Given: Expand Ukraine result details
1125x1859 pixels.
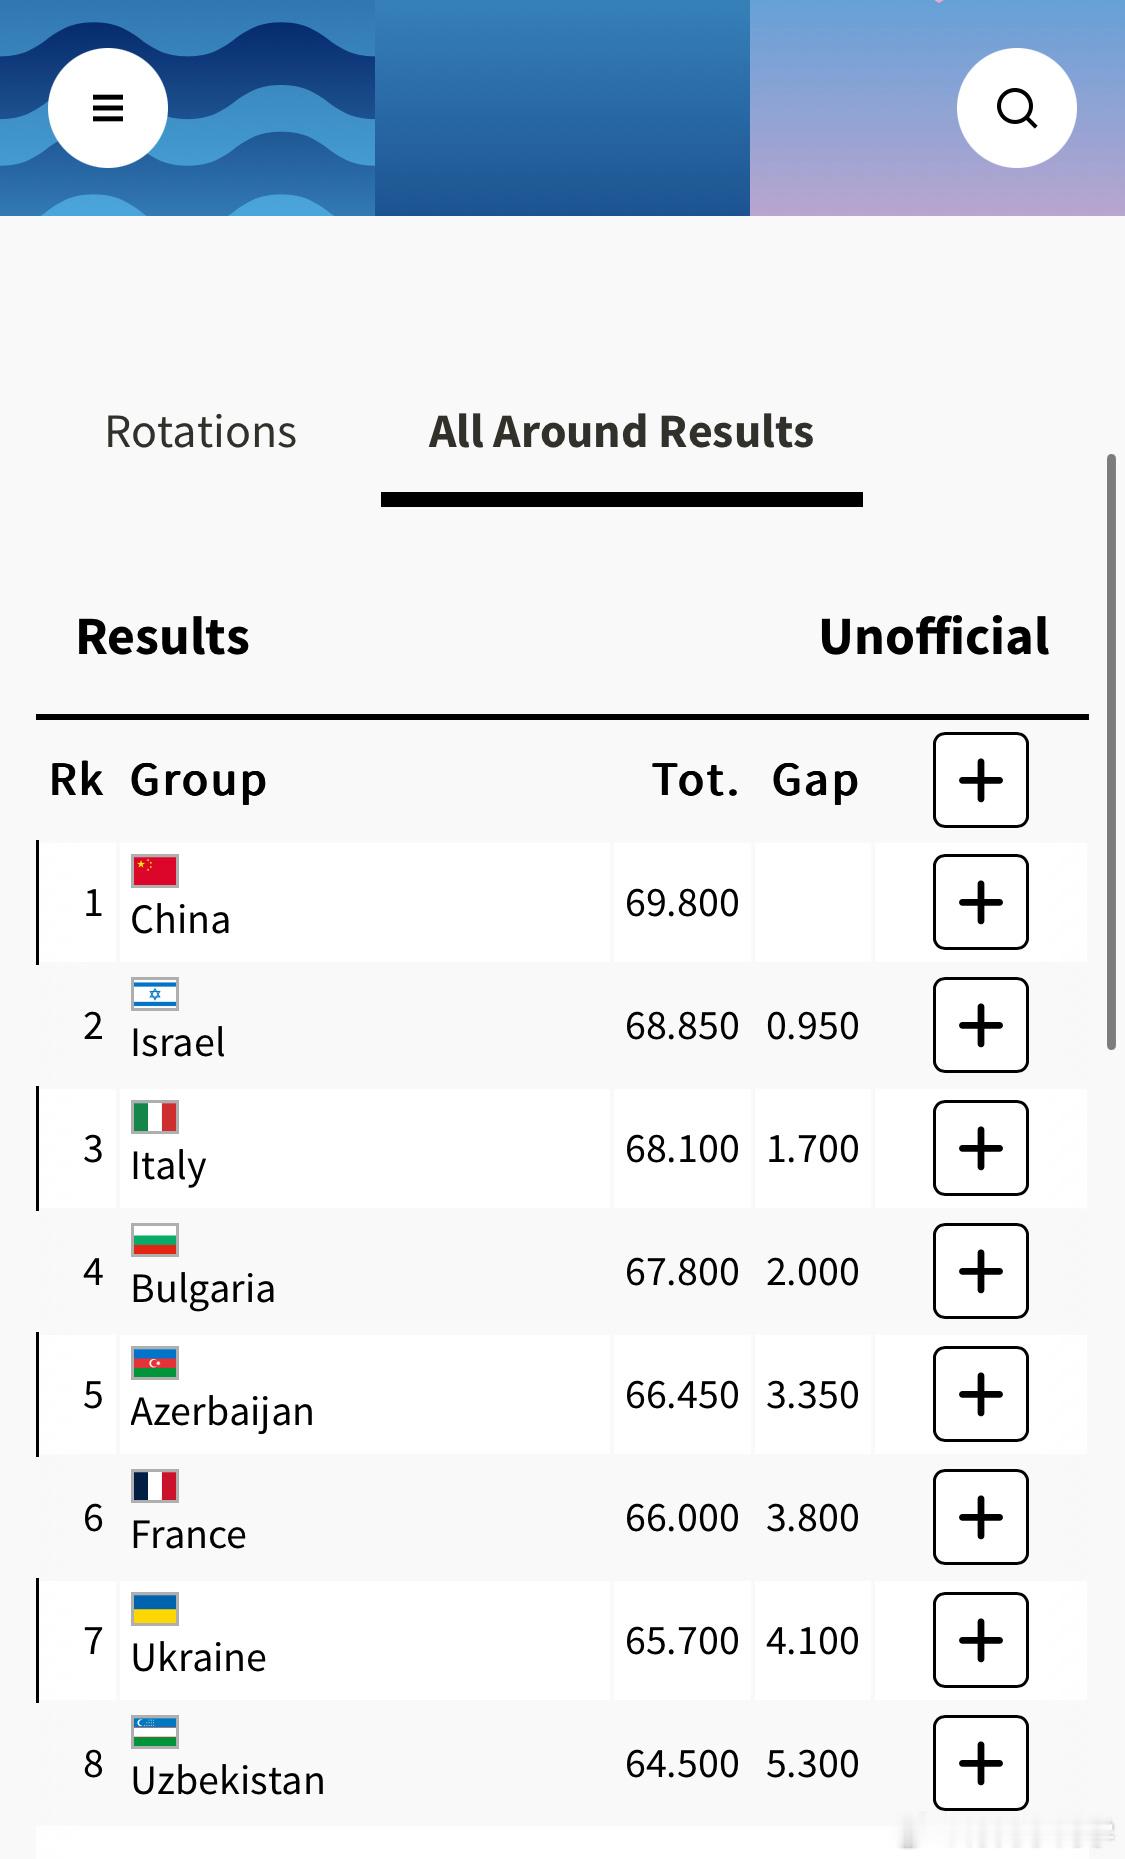Looking at the screenshot, I should 981,1640.
